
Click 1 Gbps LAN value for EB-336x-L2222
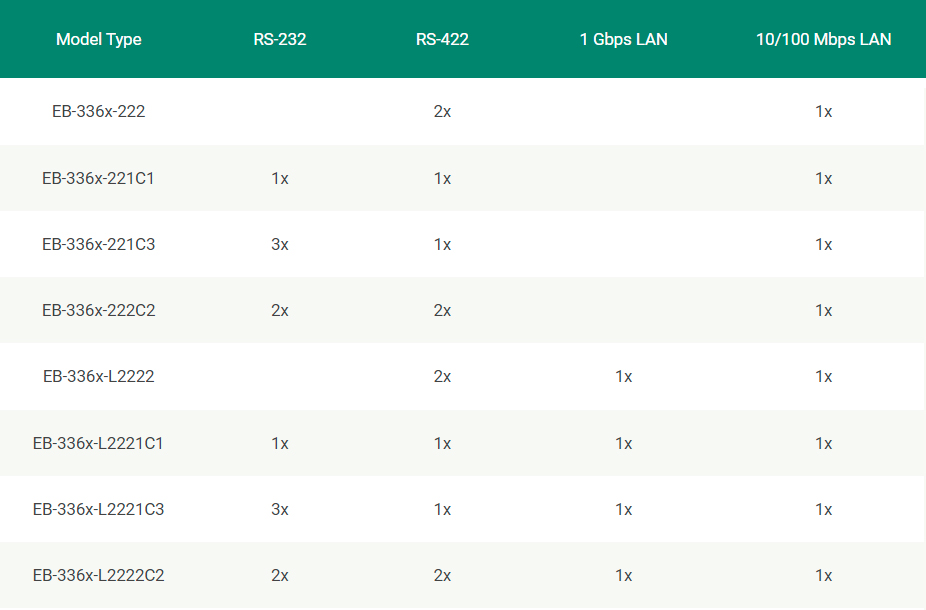point(624,377)
